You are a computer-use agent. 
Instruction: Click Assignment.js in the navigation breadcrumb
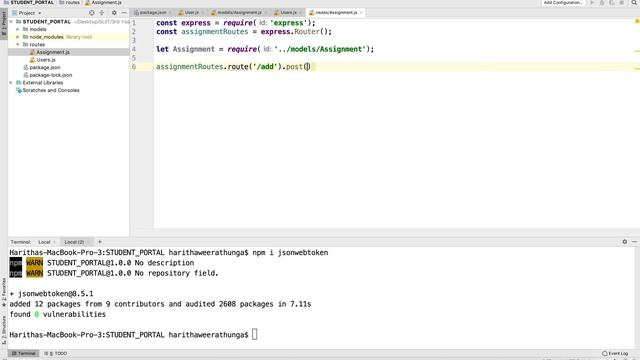(x=106, y=2)
